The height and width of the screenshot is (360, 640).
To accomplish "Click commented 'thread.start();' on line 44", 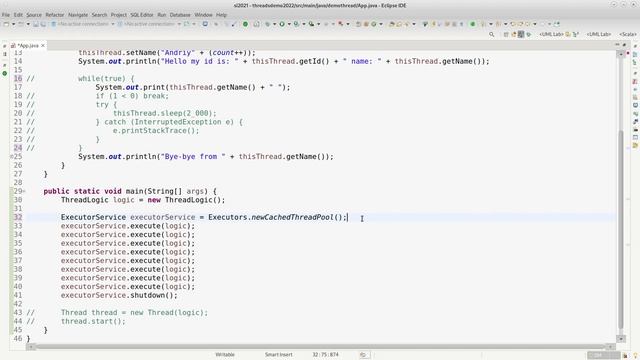I will [93, 321].
